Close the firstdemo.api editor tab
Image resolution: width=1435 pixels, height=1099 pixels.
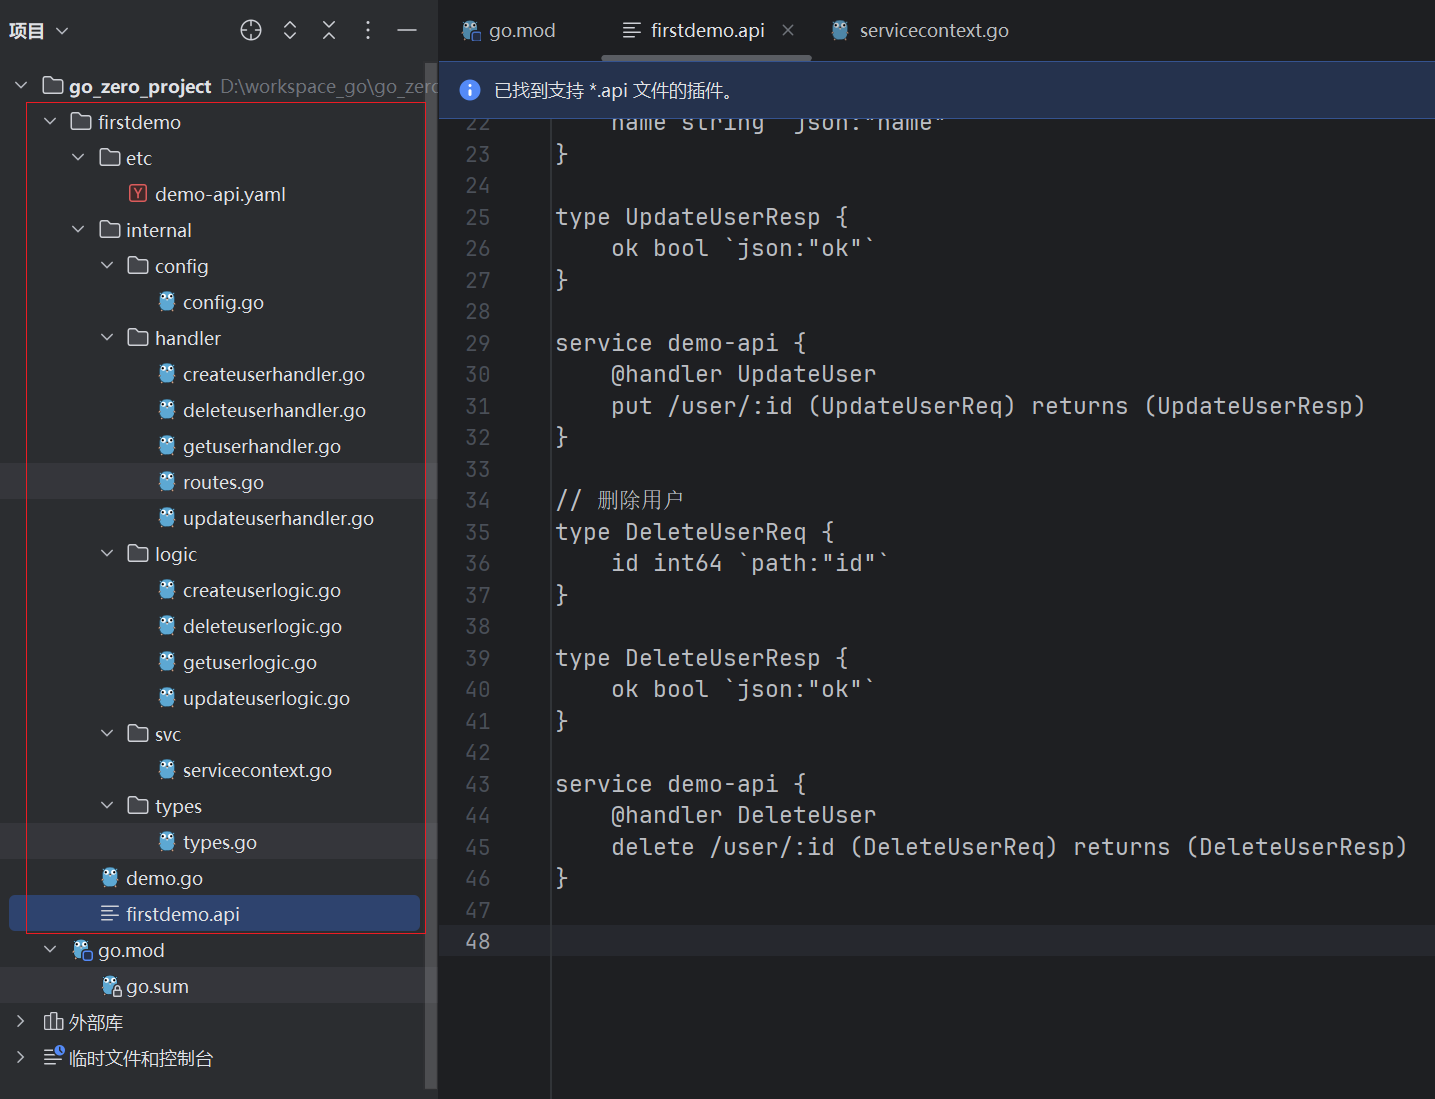click(x=788, y=30)
